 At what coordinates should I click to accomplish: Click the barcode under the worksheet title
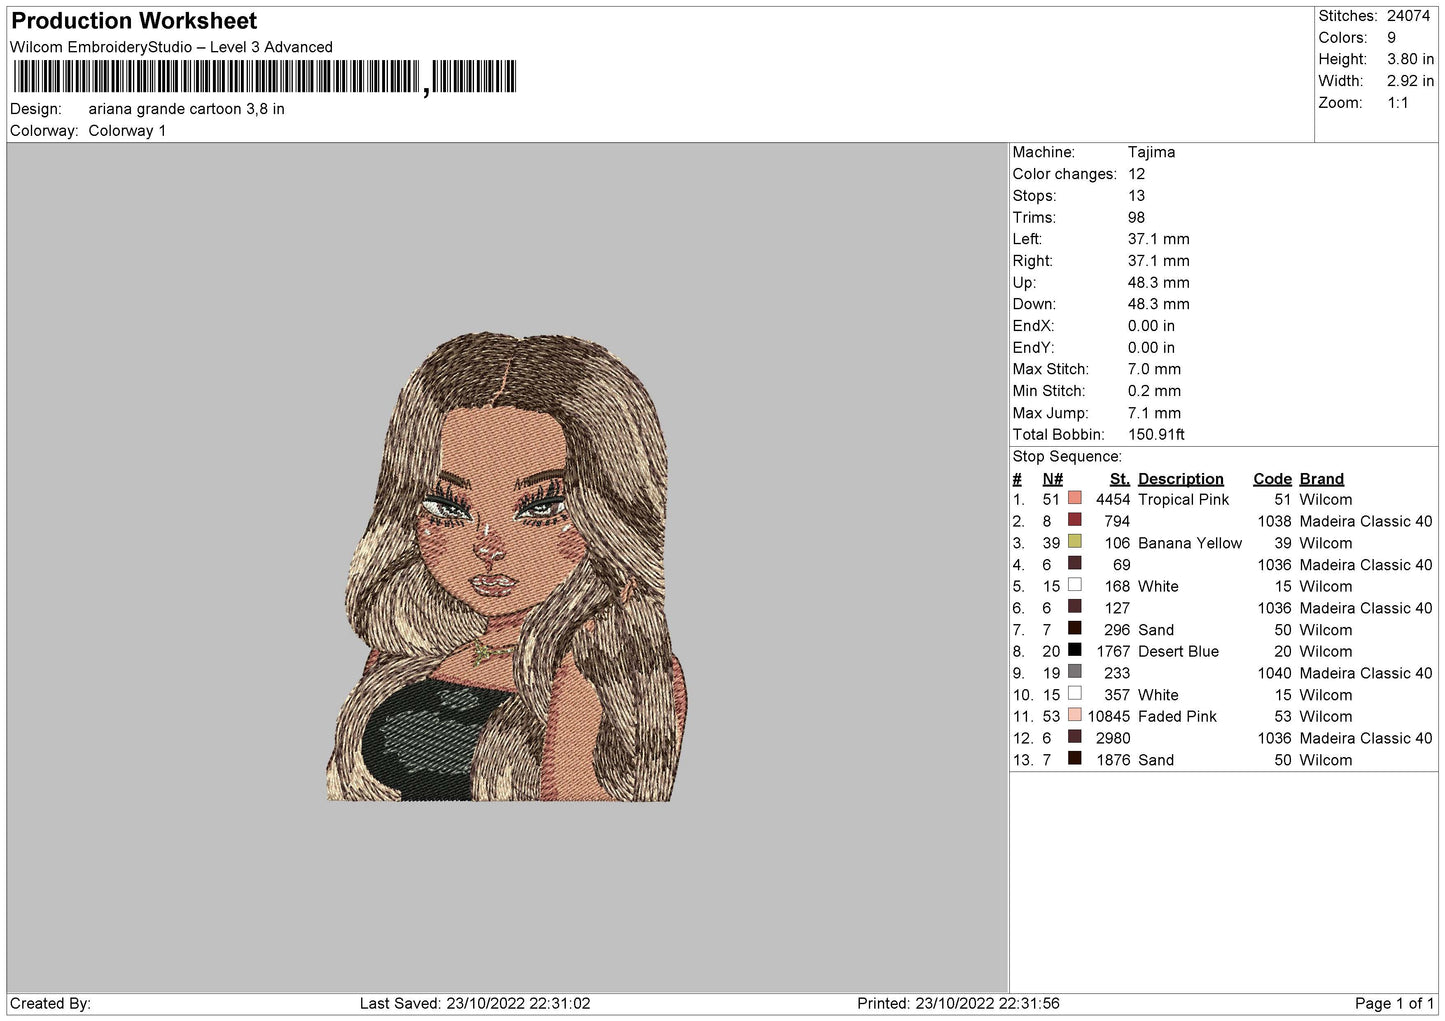[265, 77]
